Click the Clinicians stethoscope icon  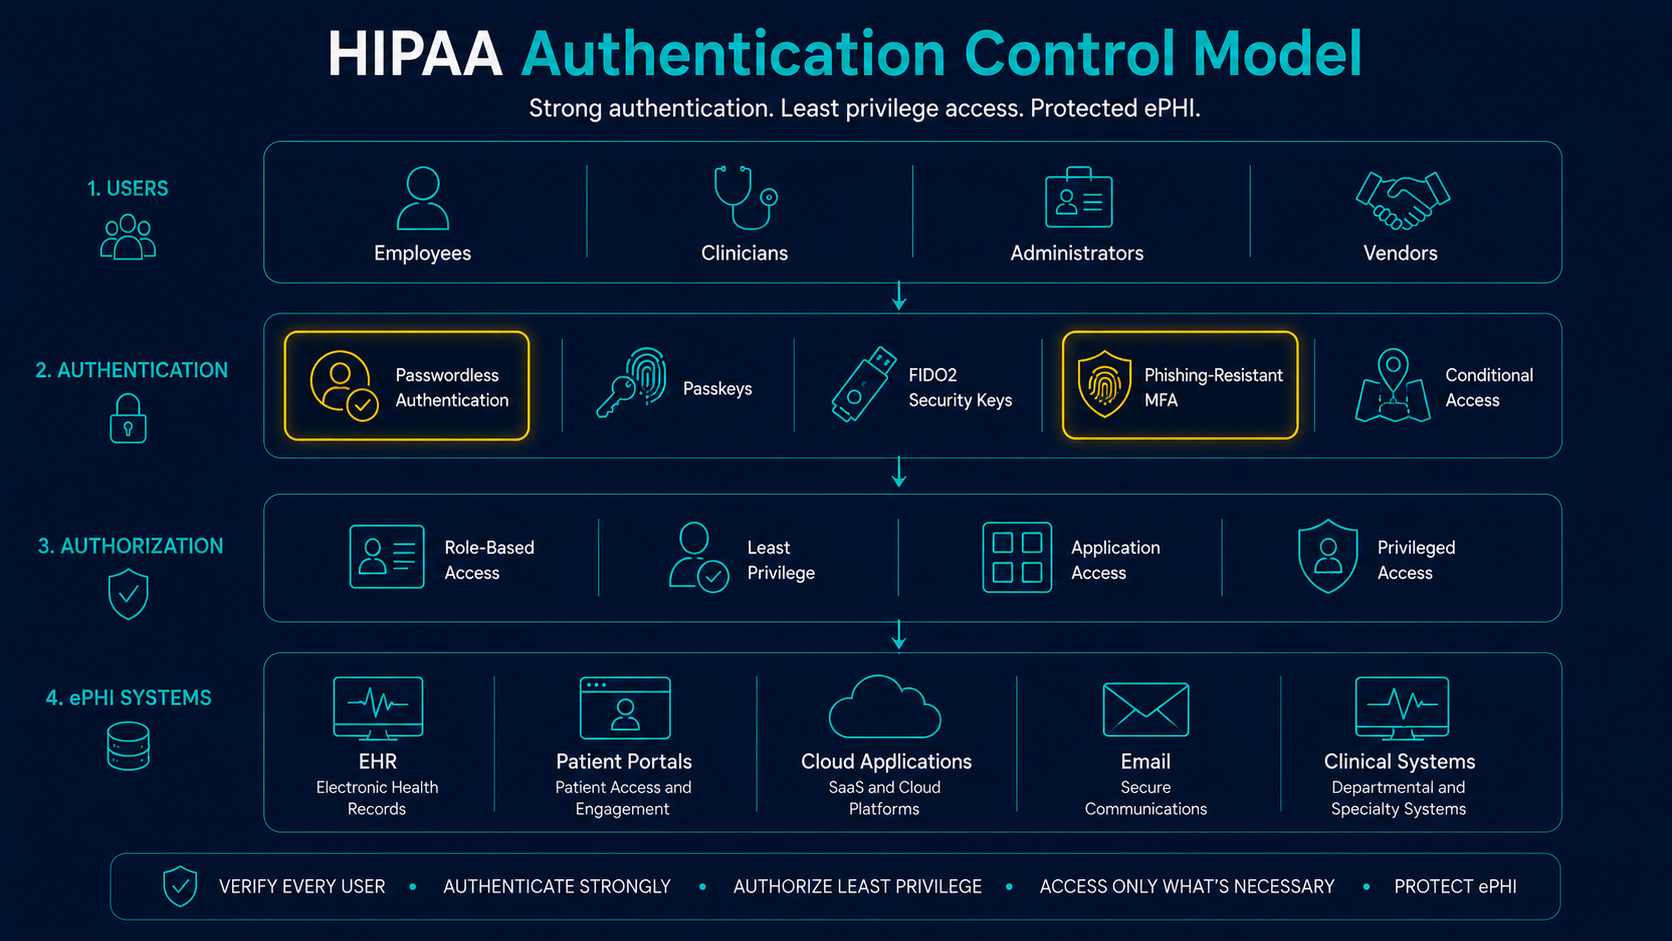pyautogui.click(x=745, y=198)
